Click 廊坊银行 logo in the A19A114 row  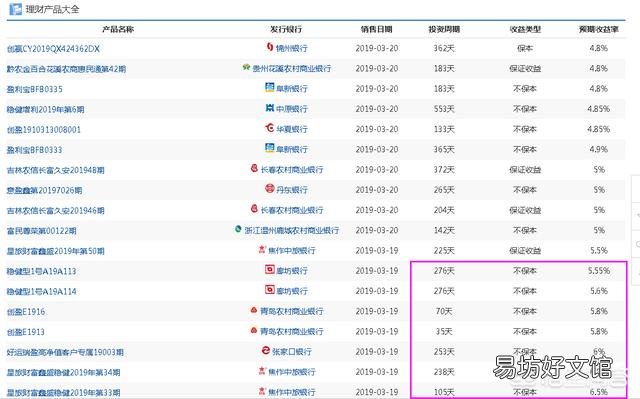tap(270, 290)
